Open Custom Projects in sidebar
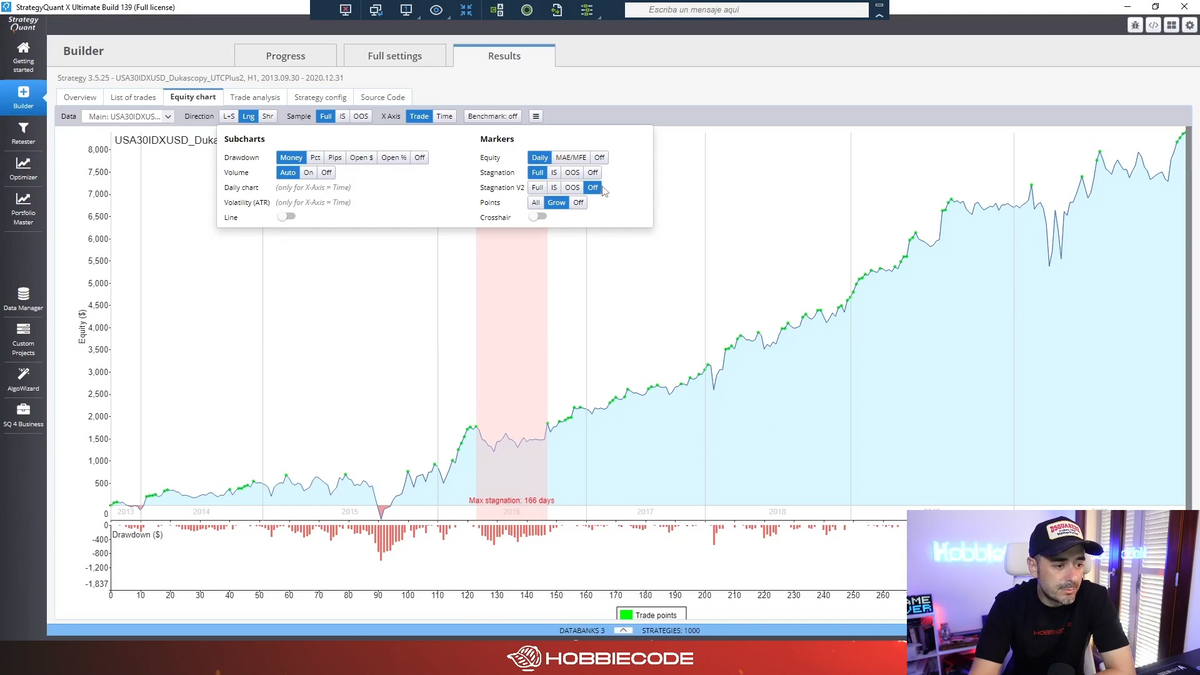Viewport: 1200px width, 675px height. (x=23, y=340)
